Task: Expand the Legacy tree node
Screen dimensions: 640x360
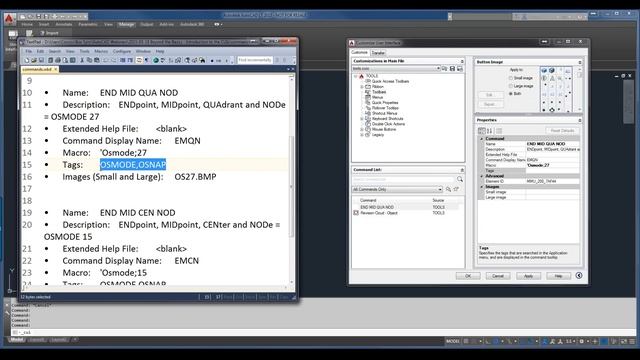Action: [x=362, y=135]
